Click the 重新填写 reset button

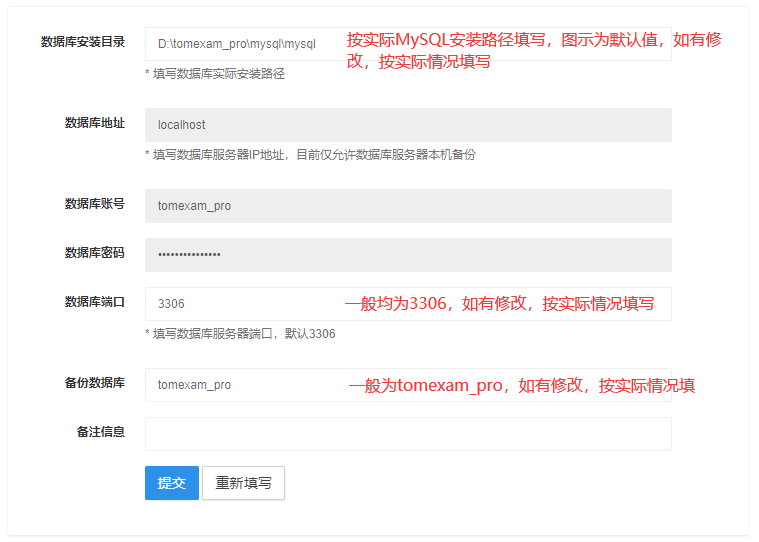pyautogui.click(x=243, y=483)
